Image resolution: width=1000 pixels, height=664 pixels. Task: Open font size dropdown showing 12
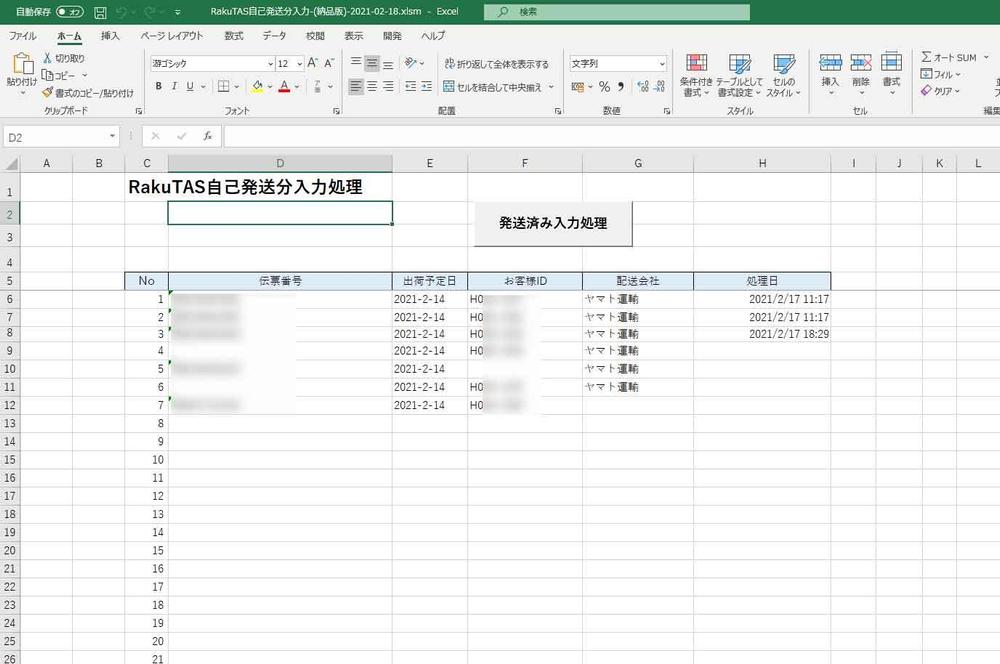[300, 64]
